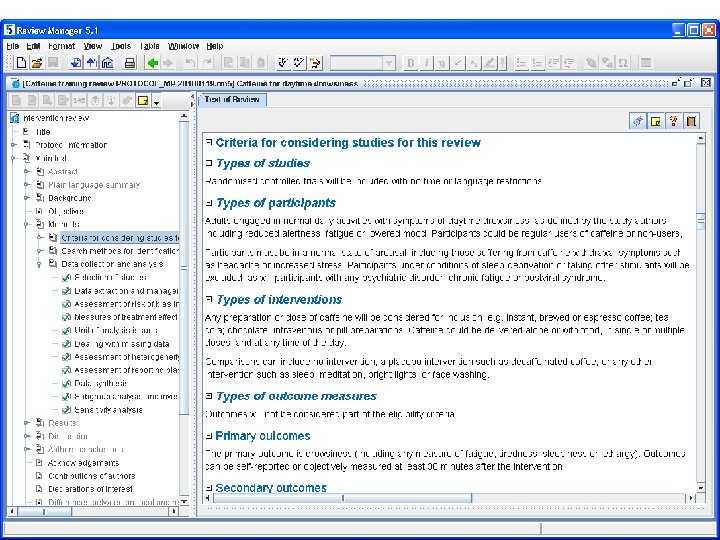Click the Secondary outcomes heading text
Screen dimensions: 720x540
271,488
